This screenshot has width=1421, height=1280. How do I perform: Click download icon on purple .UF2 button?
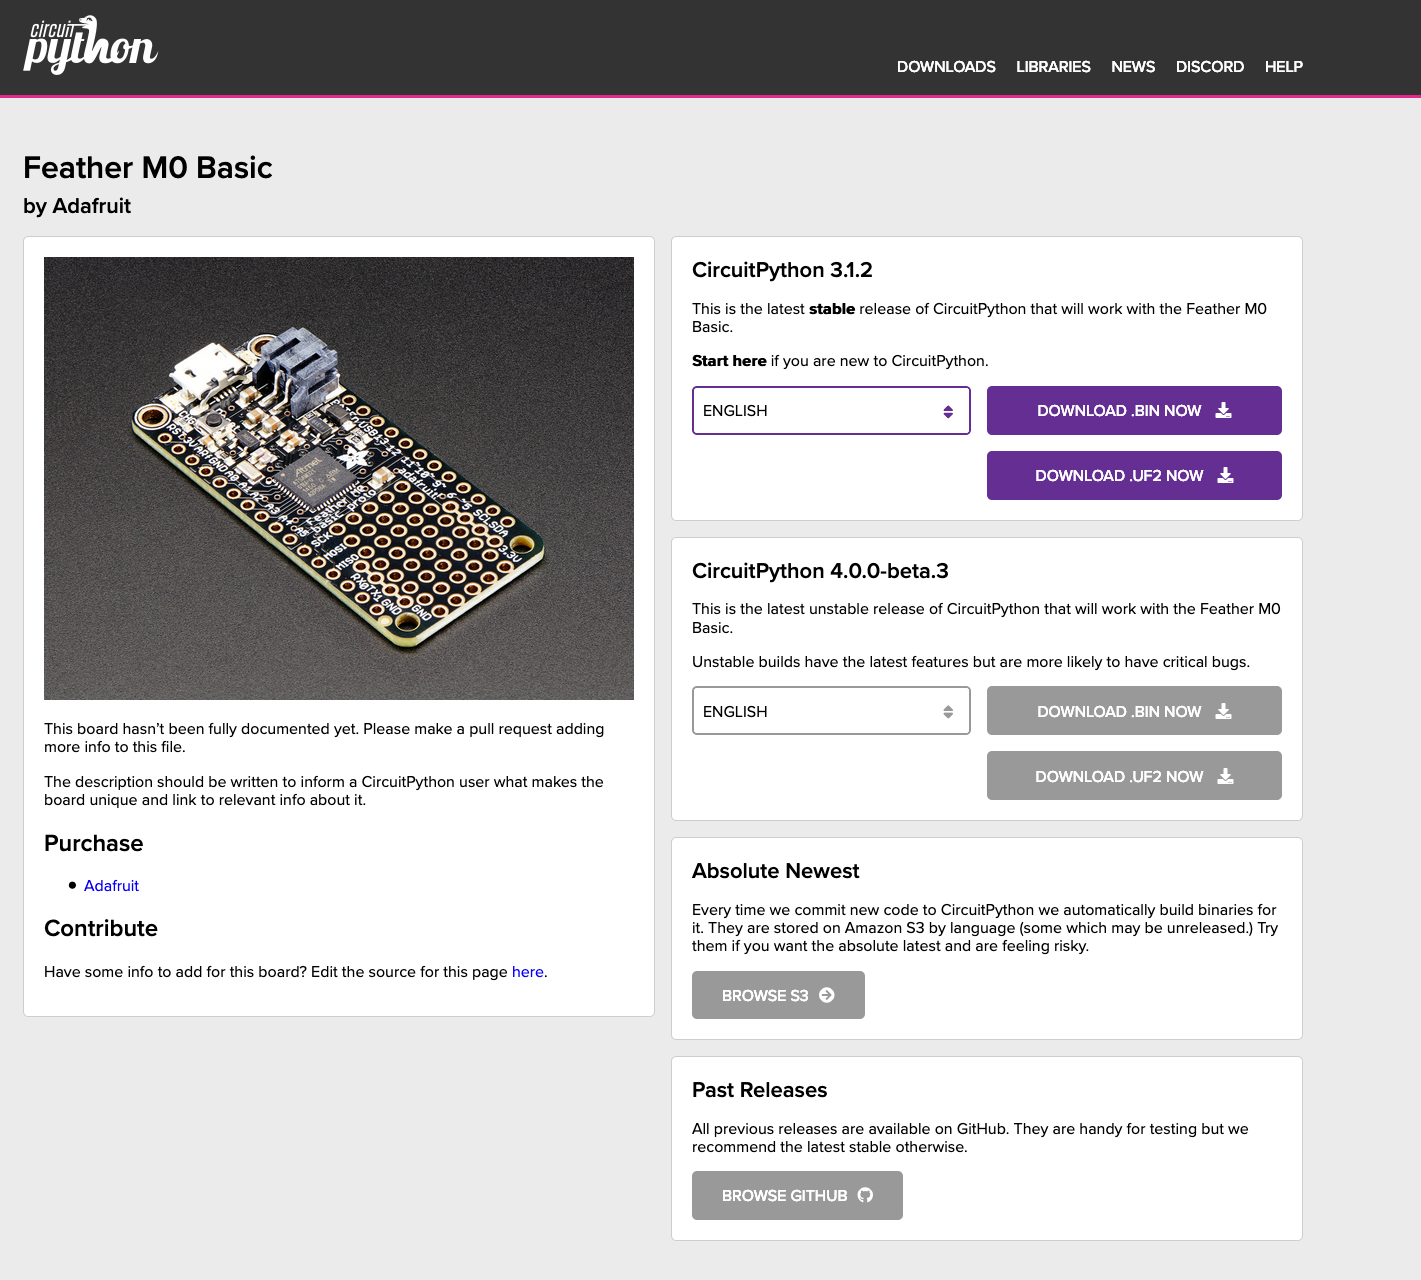click(1226, 475)
